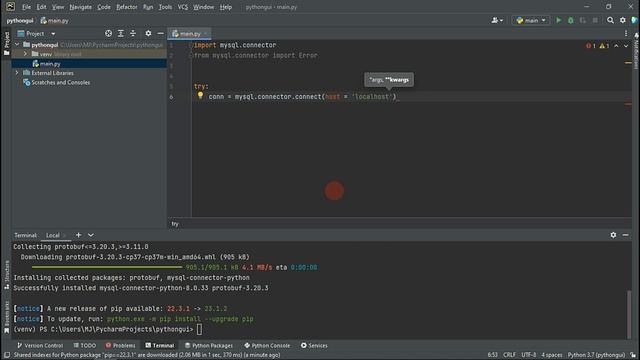640x360 pixels.
Task: Click the error count indicator in editor
Action: point(591,46)
